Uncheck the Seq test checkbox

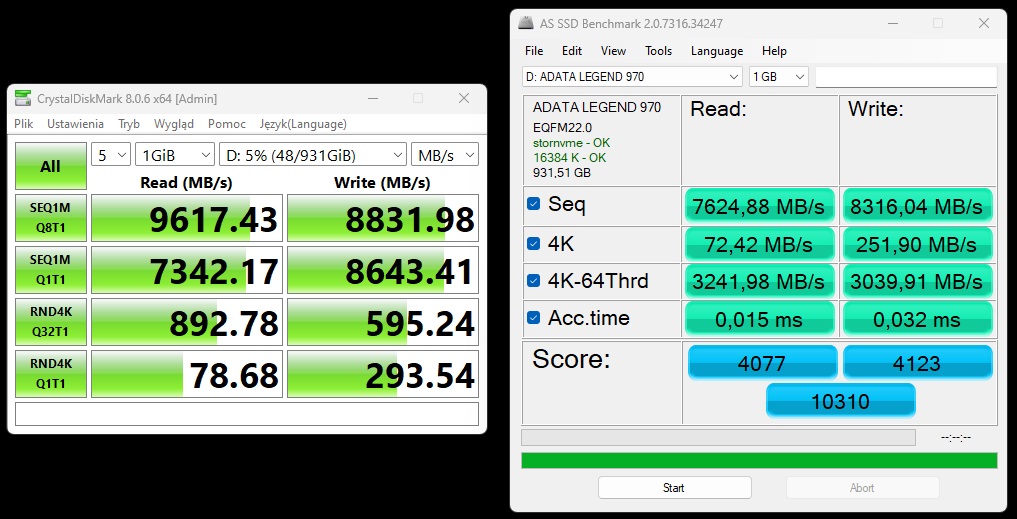tap(534, 205)
